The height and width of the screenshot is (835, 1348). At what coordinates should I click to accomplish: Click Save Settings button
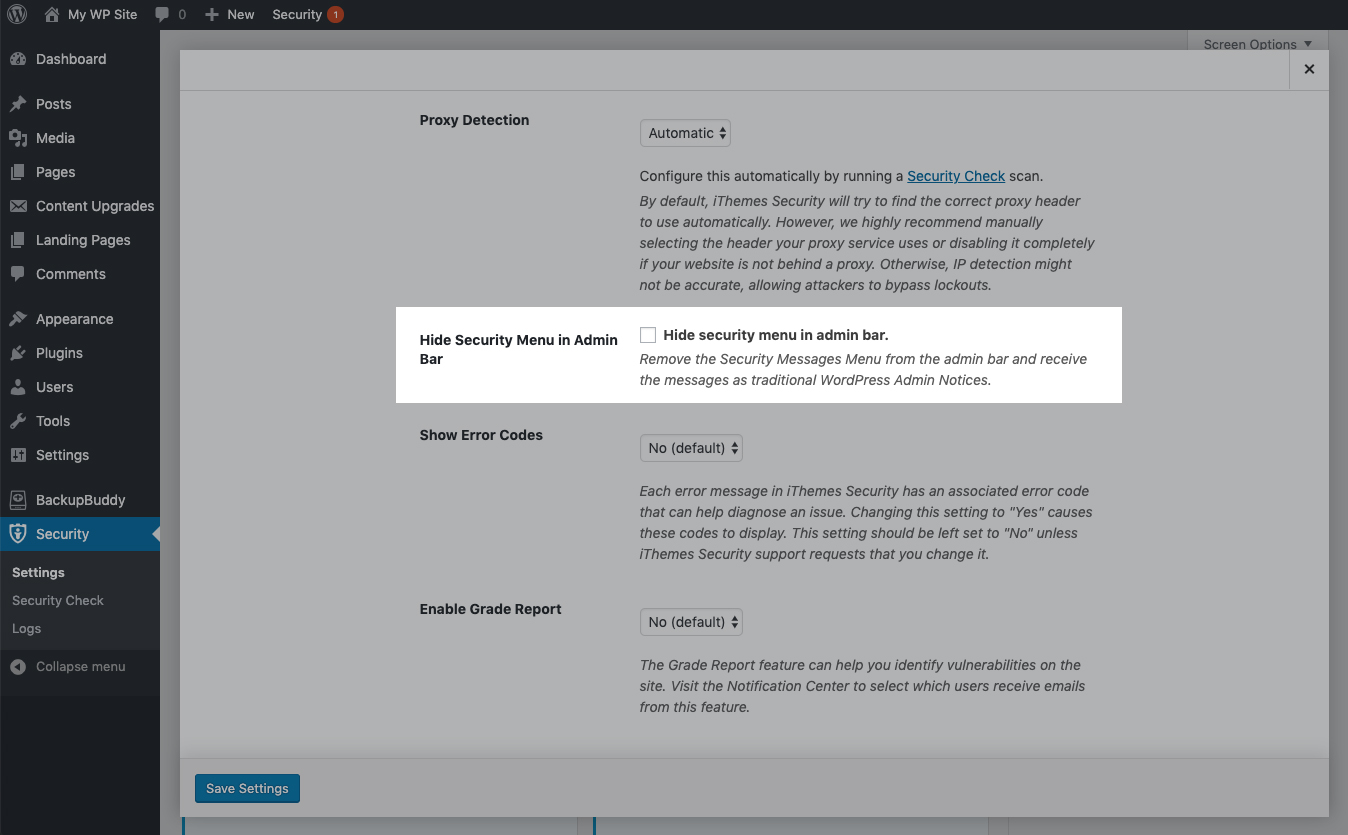coord(247,788)
